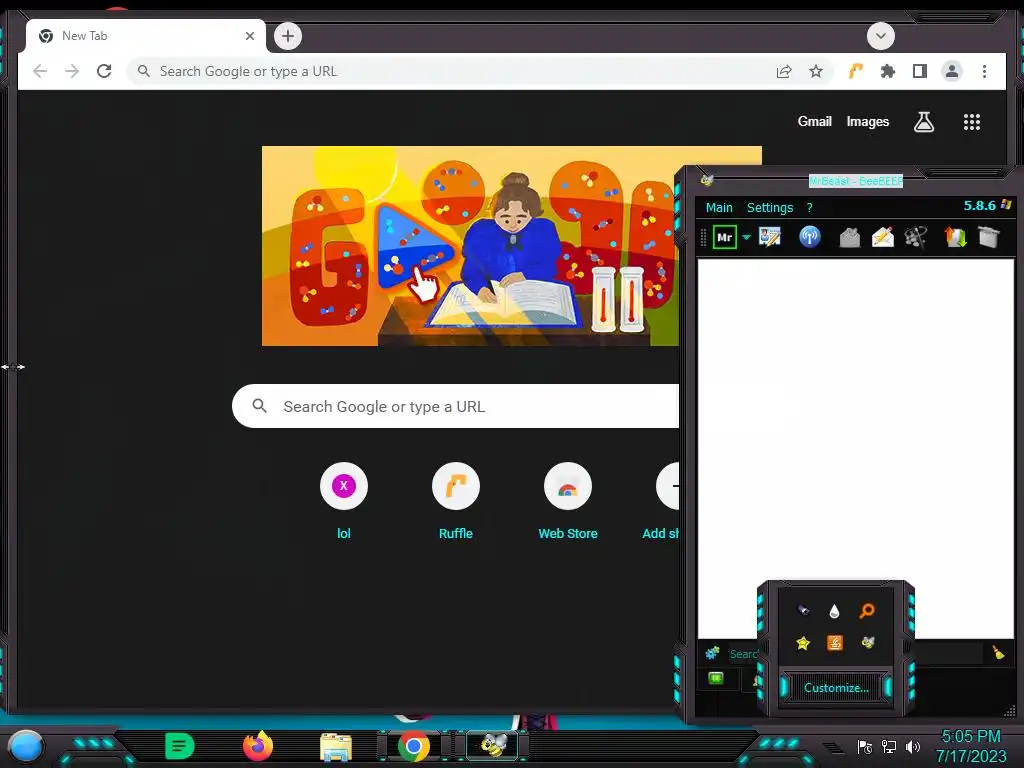Open the BeeBEEP edit profile icon

[769, 236]
